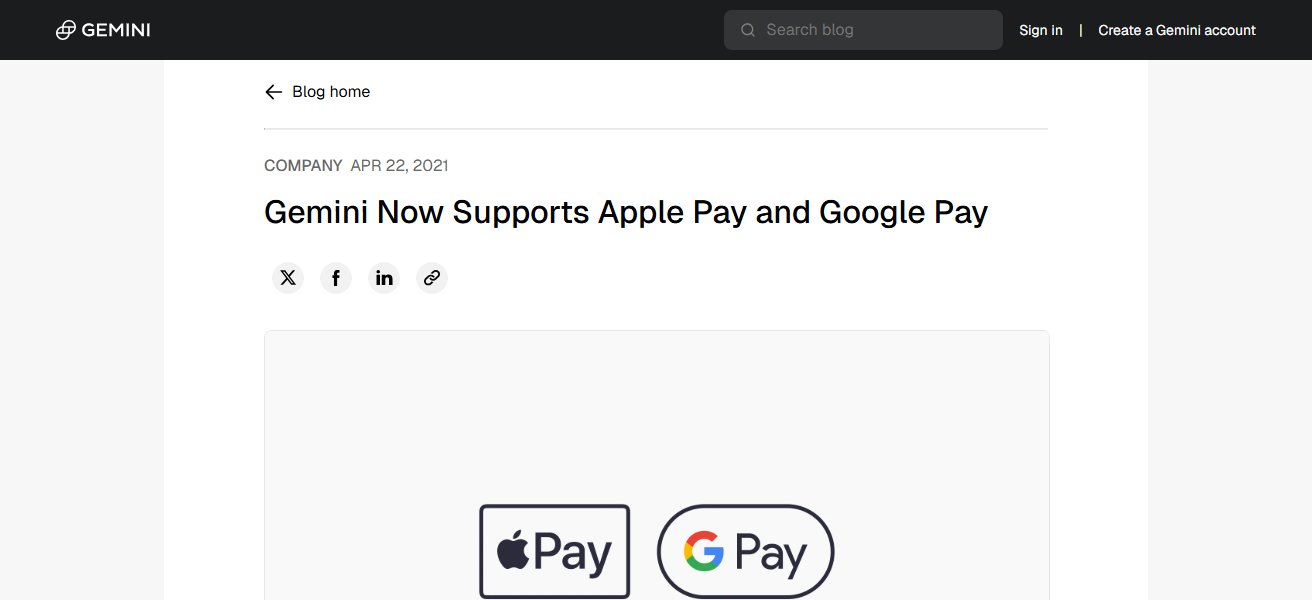Share the article on Facebook
This screenshot has width=1312, height=600.
pos(335,277)
